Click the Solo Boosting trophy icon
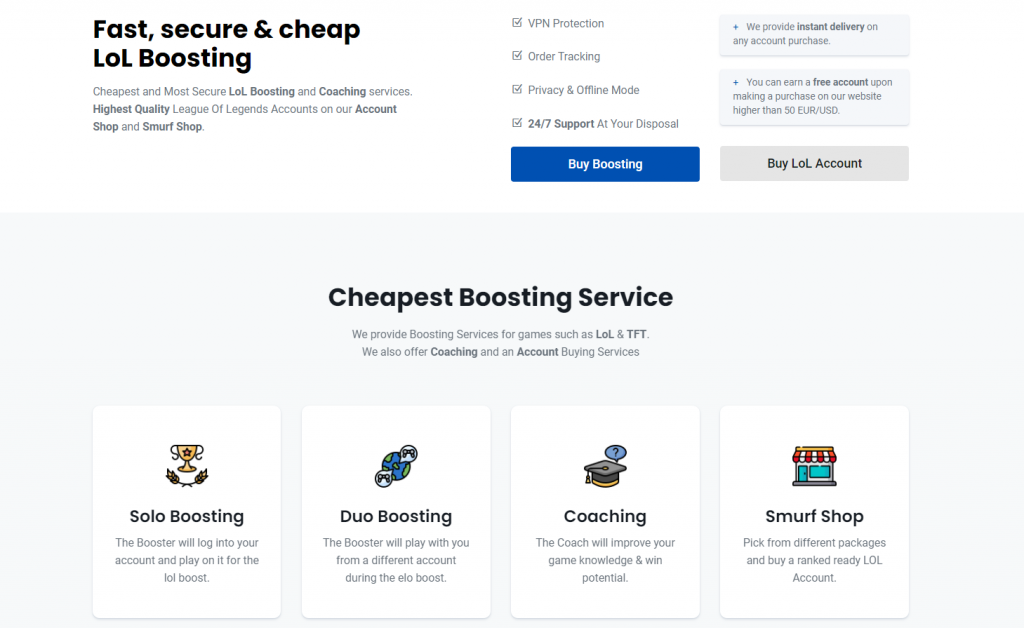The width and height of the screenshot is (1024, 628). tap(186, 465)
